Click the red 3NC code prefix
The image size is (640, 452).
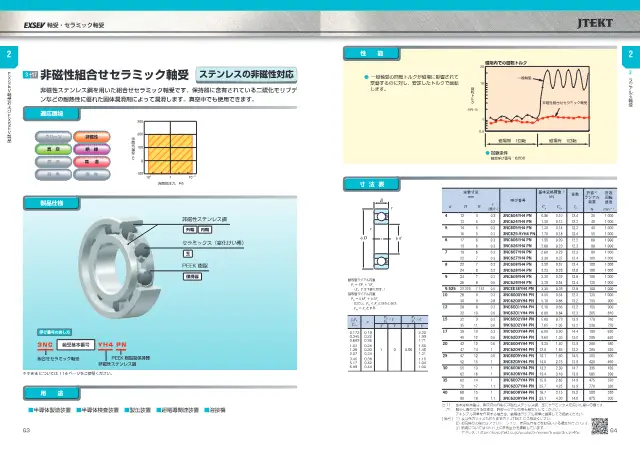[x=45, y=345]
